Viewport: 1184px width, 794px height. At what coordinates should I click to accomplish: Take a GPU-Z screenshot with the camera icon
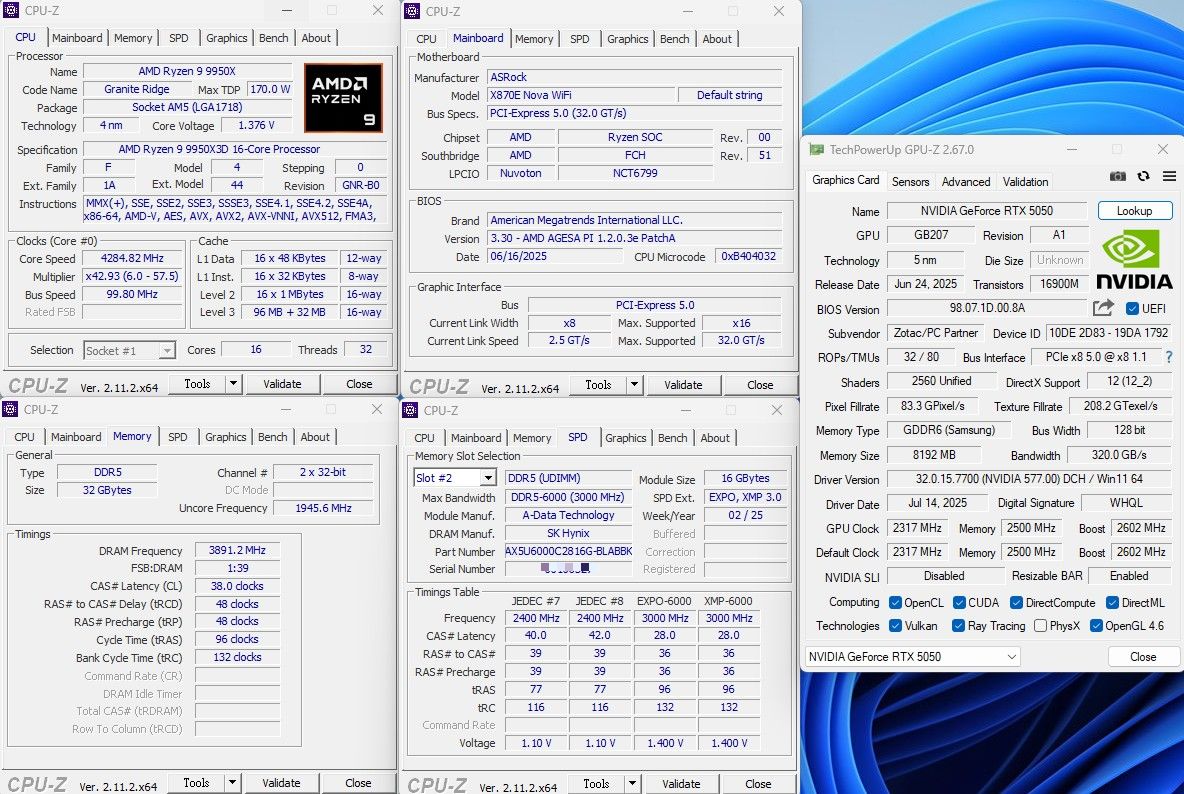click(x=1118, y=176)
